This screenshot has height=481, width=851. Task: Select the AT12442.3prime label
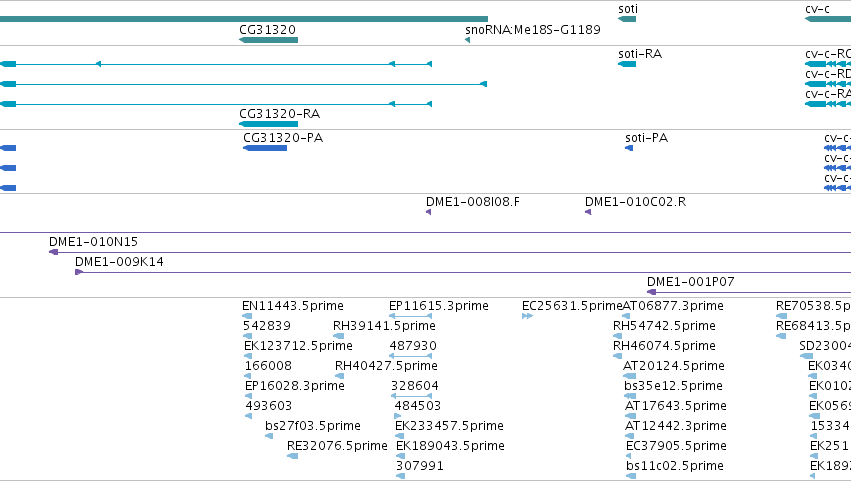click(676, 426)
